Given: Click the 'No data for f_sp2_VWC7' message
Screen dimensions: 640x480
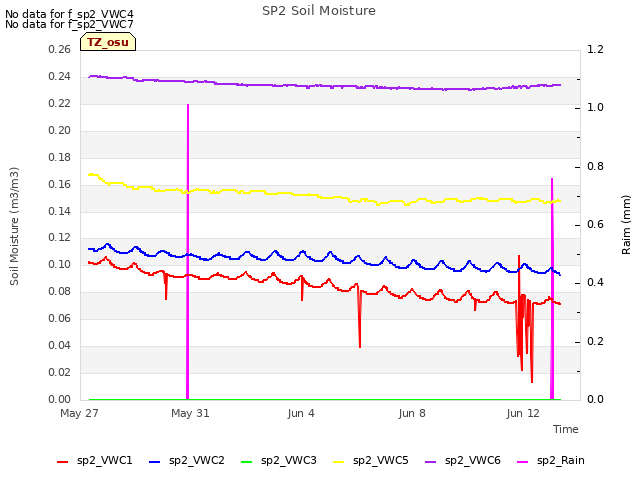Looking at the screenshot, I should pyautogui.click(x=69, y=24).
